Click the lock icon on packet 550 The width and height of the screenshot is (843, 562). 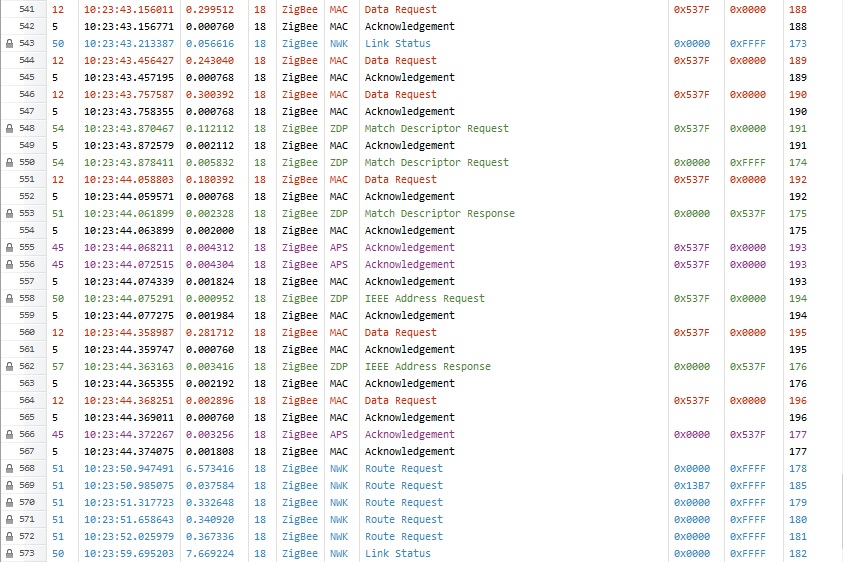pos(9,162)
